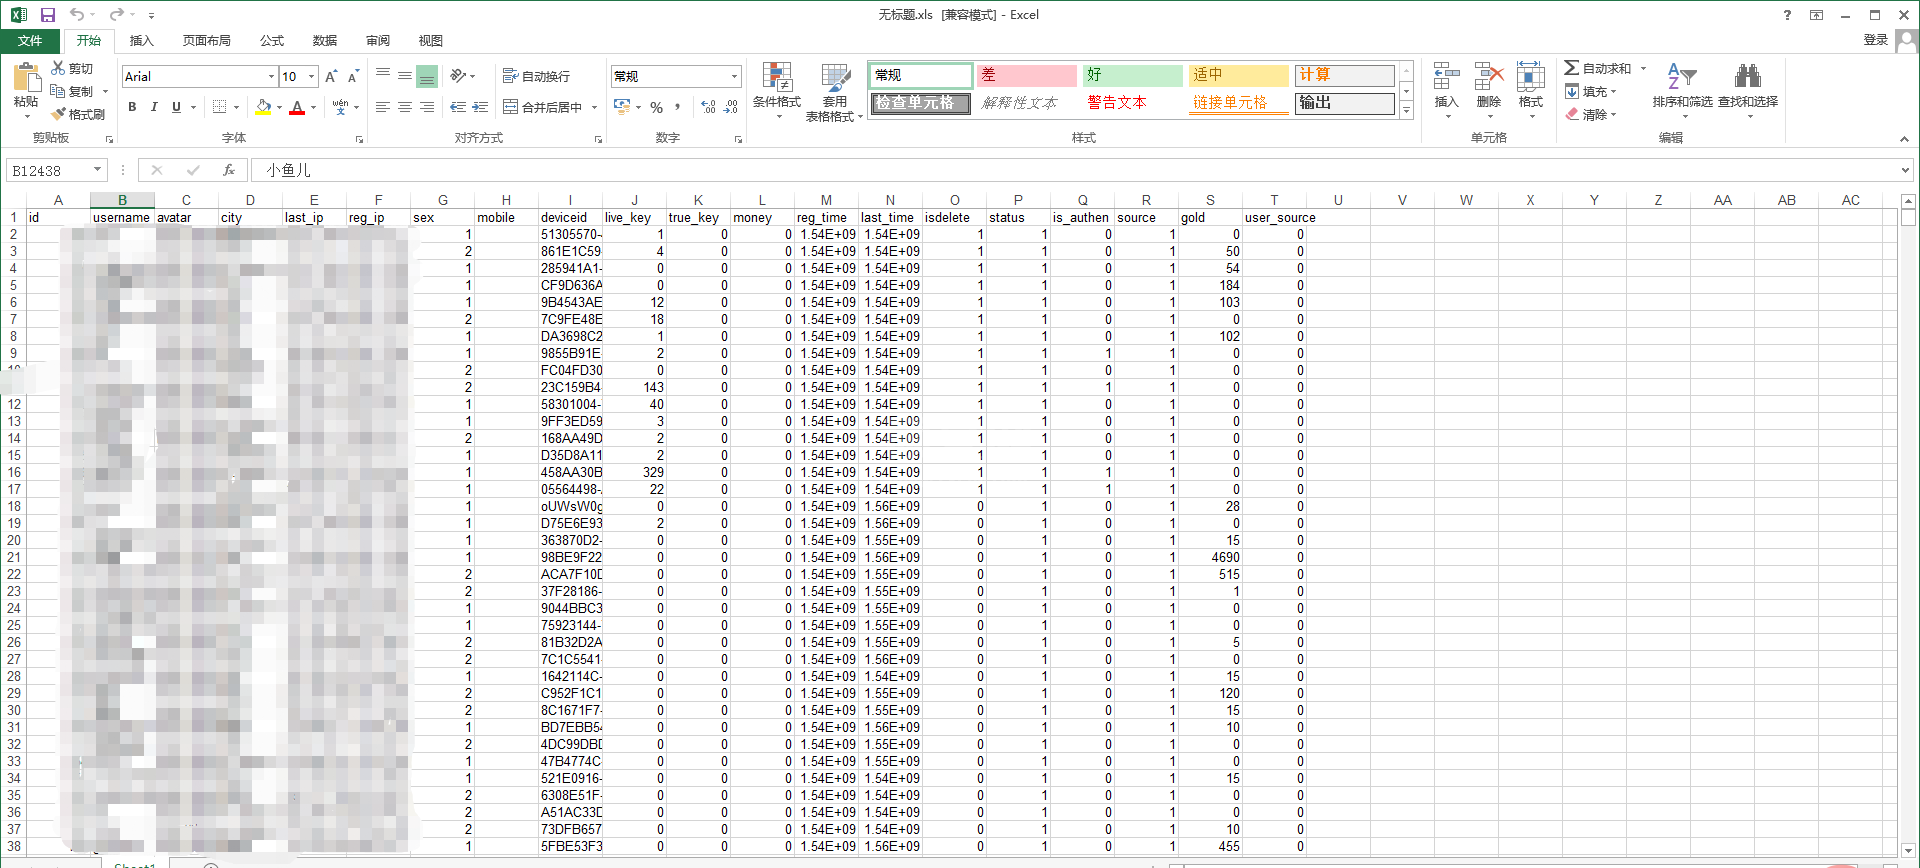Activate the 格式刷 format painter
Screen dimensions: 1920x868
pyautogui.click(x=78, y=114)
